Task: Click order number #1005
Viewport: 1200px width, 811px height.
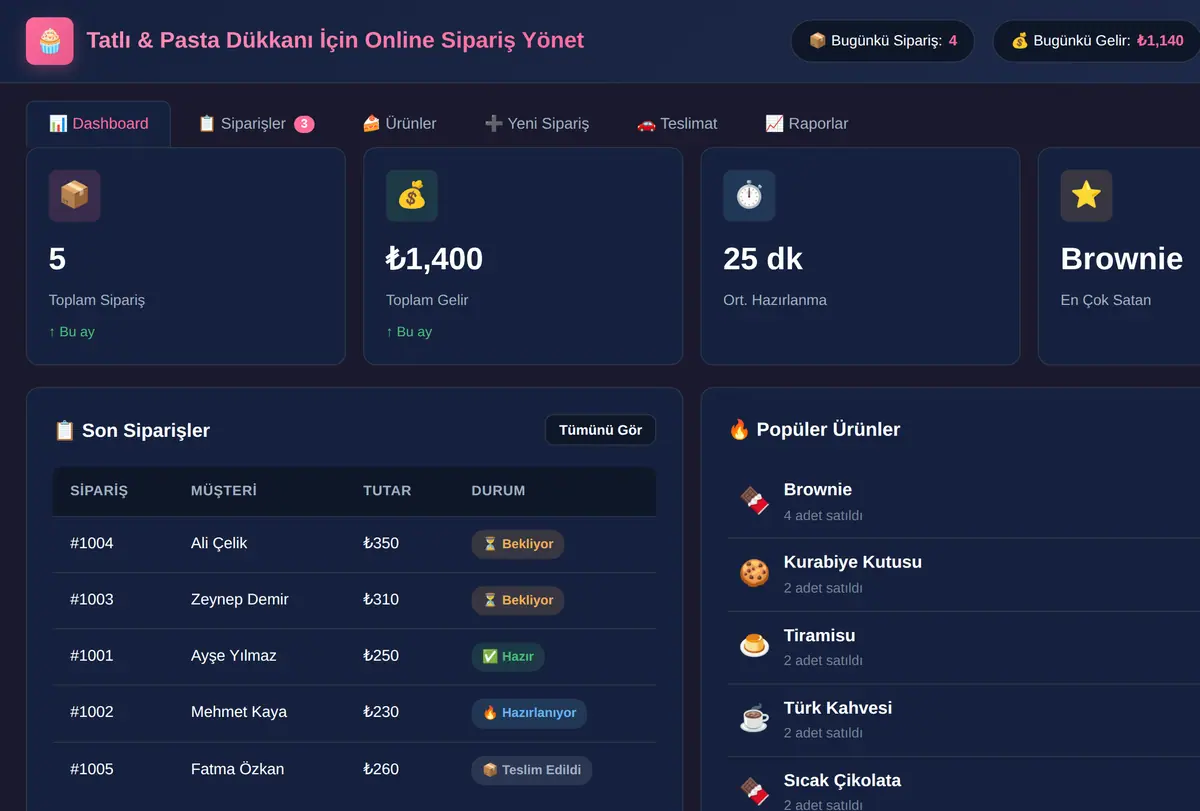Action: (92, 769)
